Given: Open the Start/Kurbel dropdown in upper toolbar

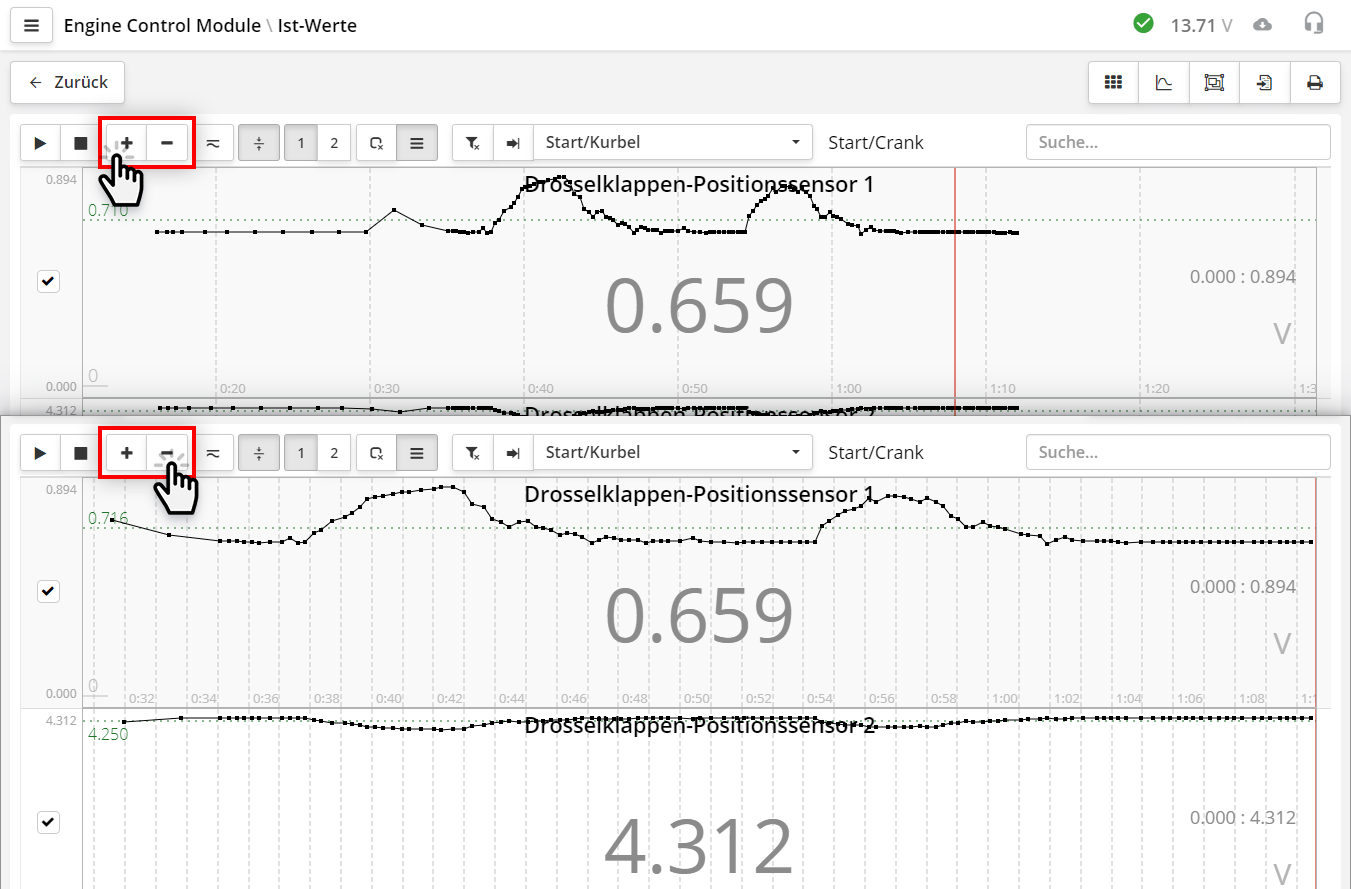Looking at the screenshot, I should (672, 143).
